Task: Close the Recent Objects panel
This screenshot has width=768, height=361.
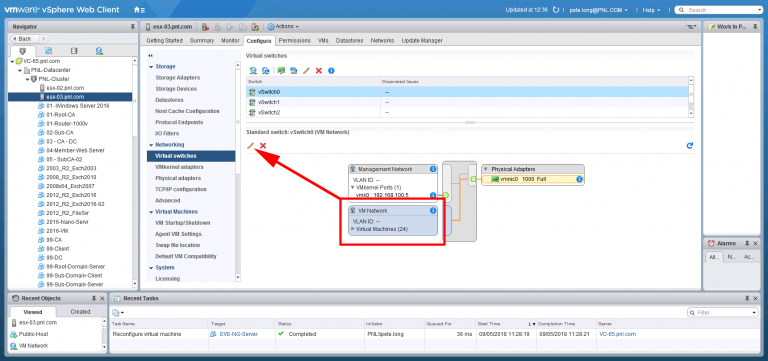Action: (102, 298)
